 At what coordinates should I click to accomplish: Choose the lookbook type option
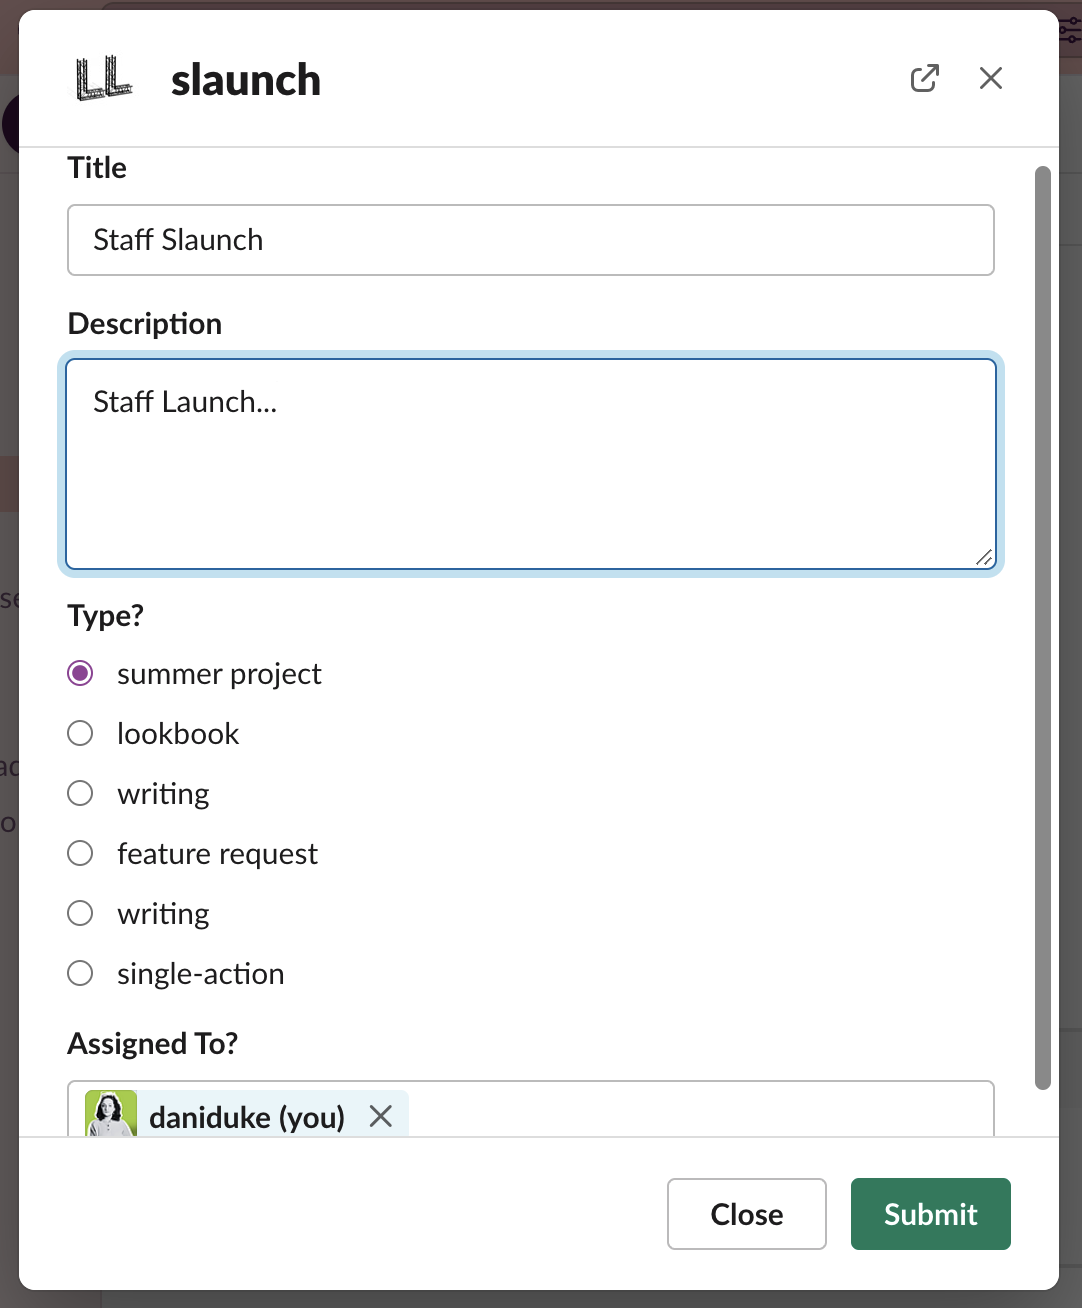click(80, 733)
